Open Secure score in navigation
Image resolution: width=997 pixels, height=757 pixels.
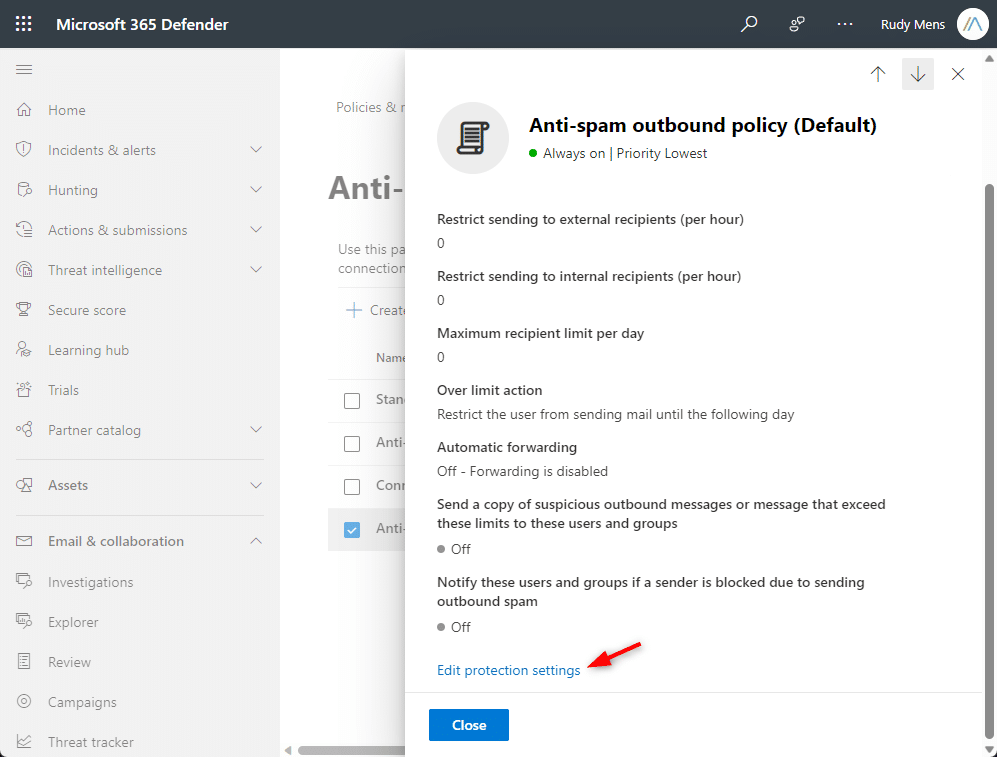(87, 310)
